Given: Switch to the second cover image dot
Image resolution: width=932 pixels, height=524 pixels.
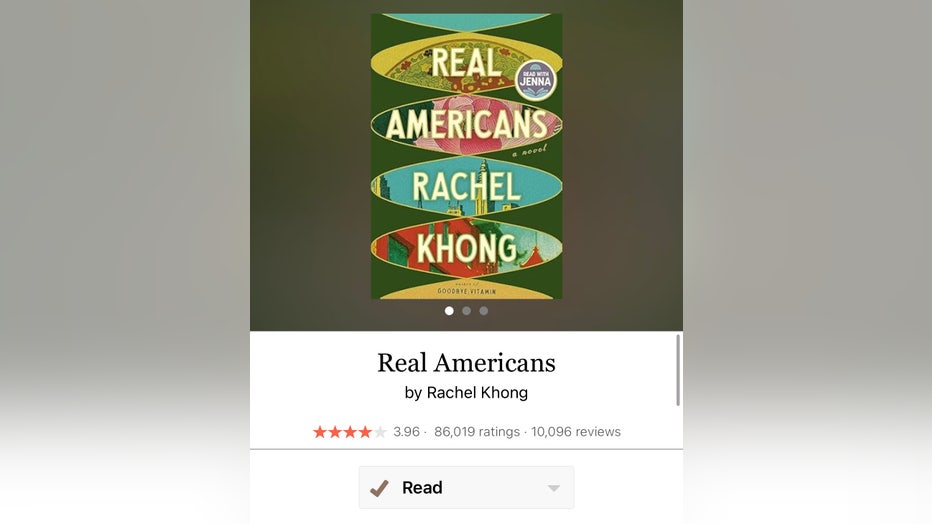Looking at the screenshot, I should (x=467, y=311).
